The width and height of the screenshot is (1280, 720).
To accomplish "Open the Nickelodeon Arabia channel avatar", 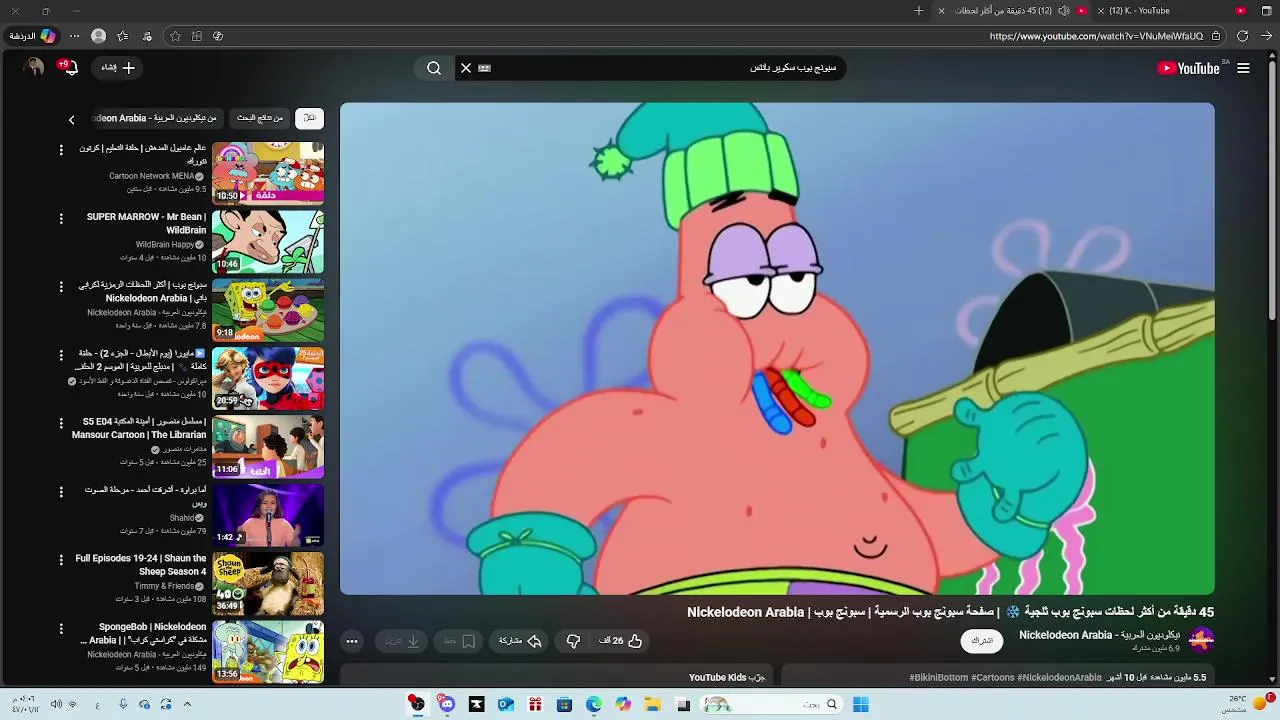I will click(x=1201, y=640).
